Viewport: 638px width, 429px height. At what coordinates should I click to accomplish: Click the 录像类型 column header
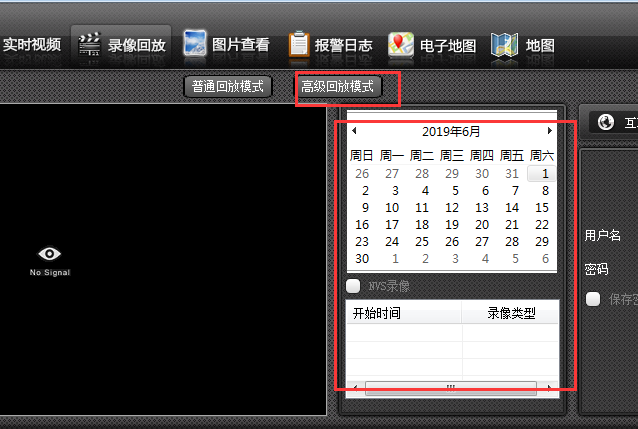[510, 313]
